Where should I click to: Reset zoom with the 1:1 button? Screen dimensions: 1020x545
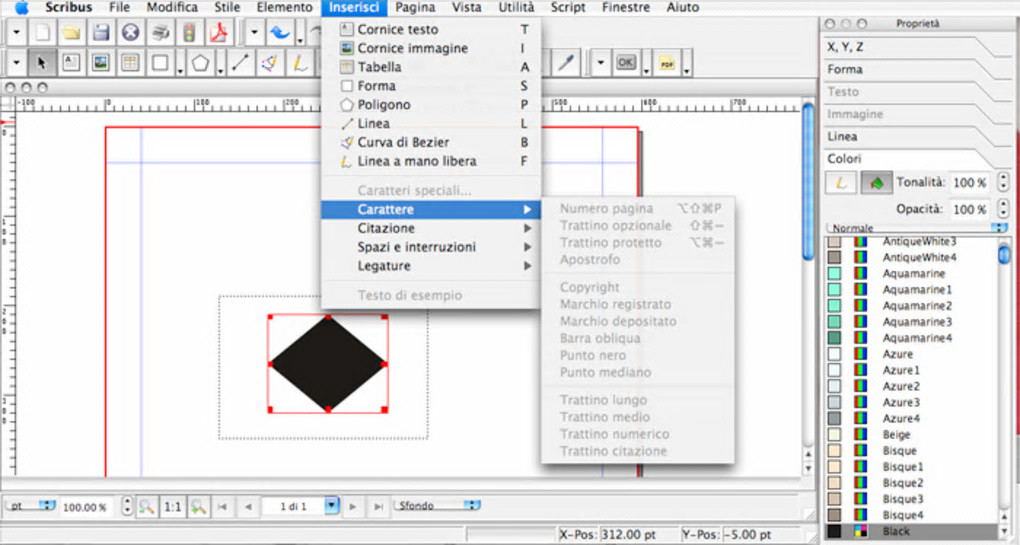click(x=172, y=506)
